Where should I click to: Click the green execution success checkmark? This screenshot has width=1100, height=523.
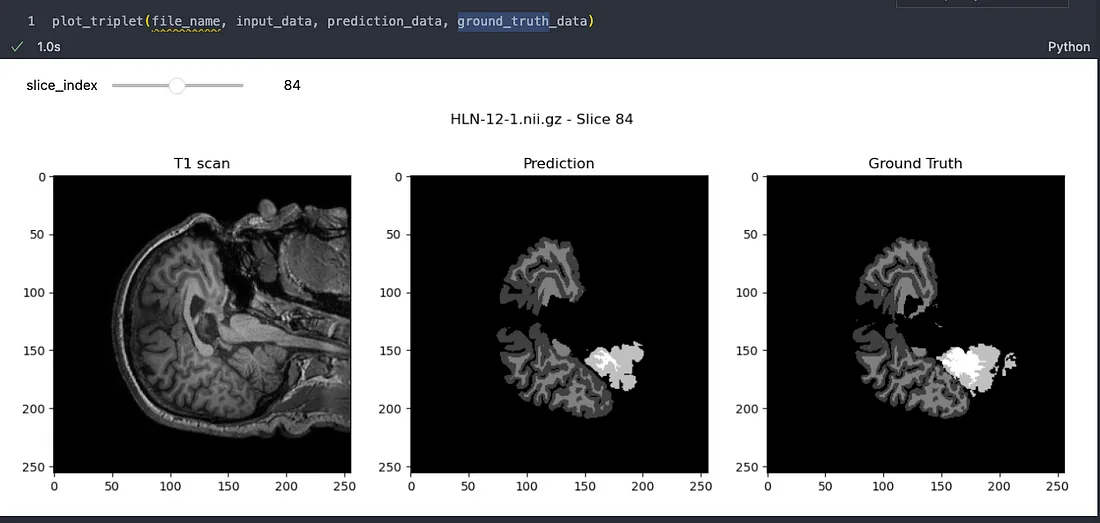tap(16, 47)
